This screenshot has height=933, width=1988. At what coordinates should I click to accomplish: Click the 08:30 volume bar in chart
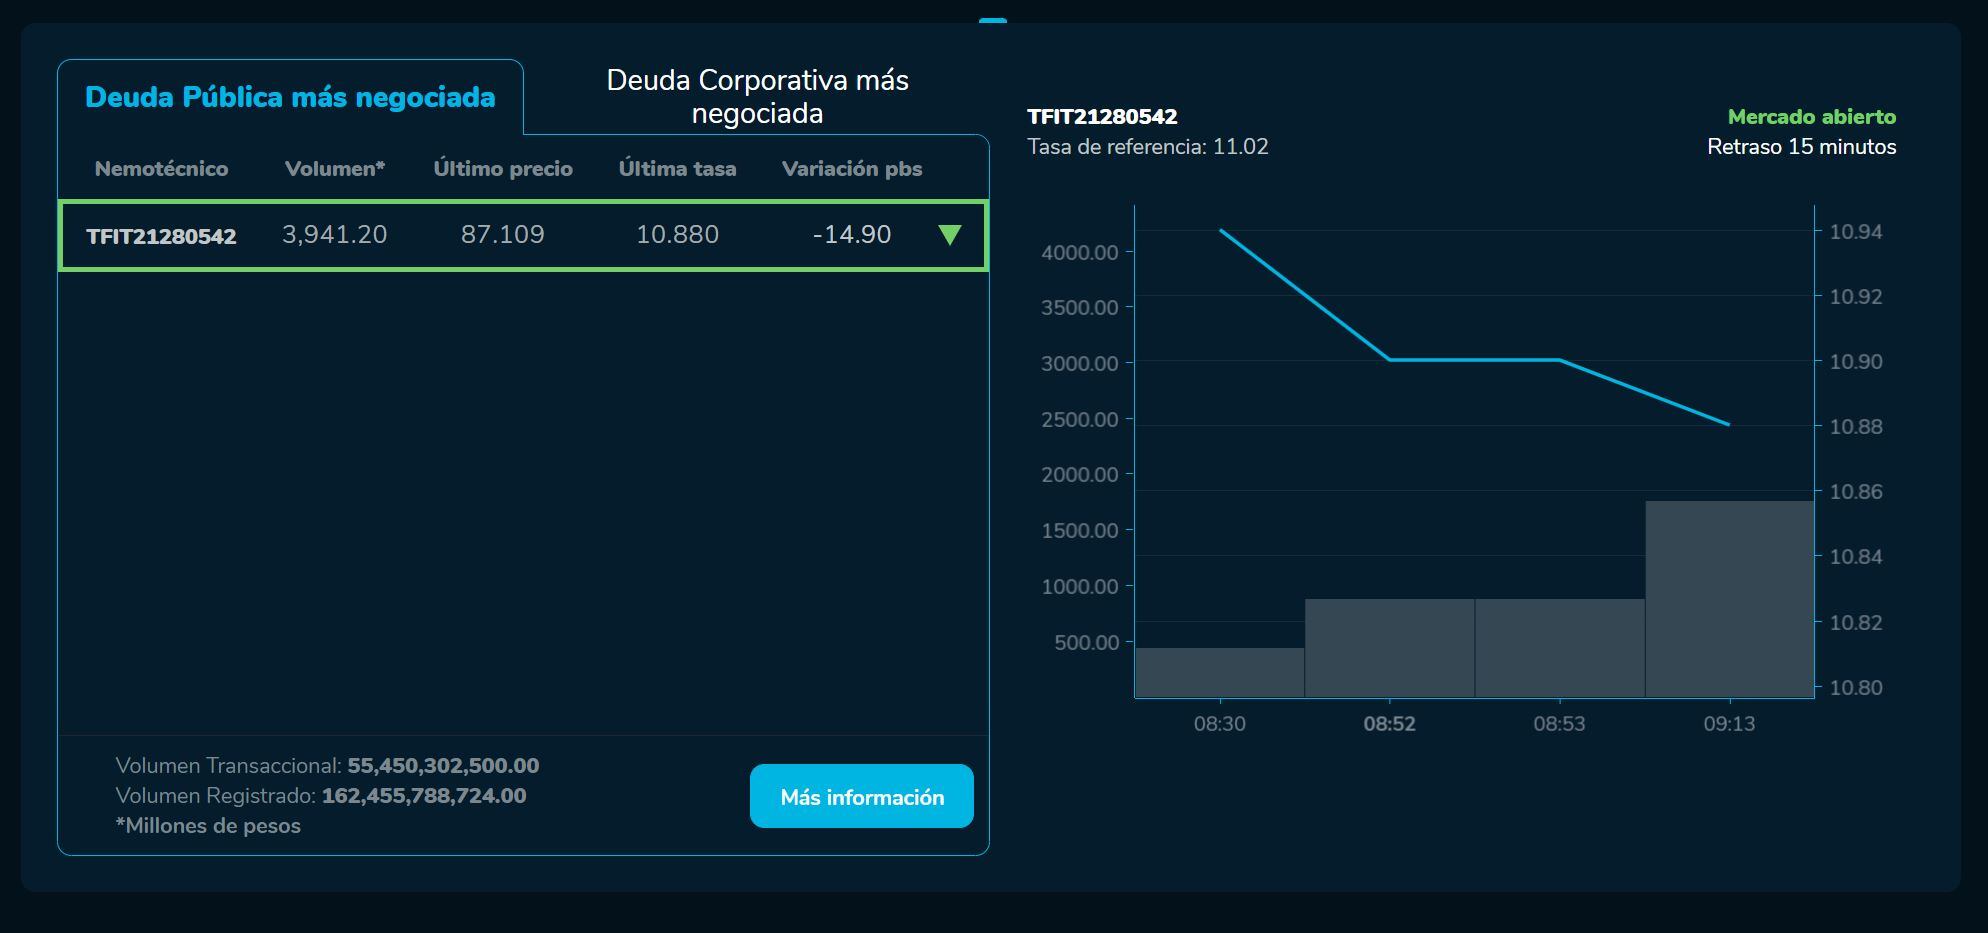tap(1220, 672)
